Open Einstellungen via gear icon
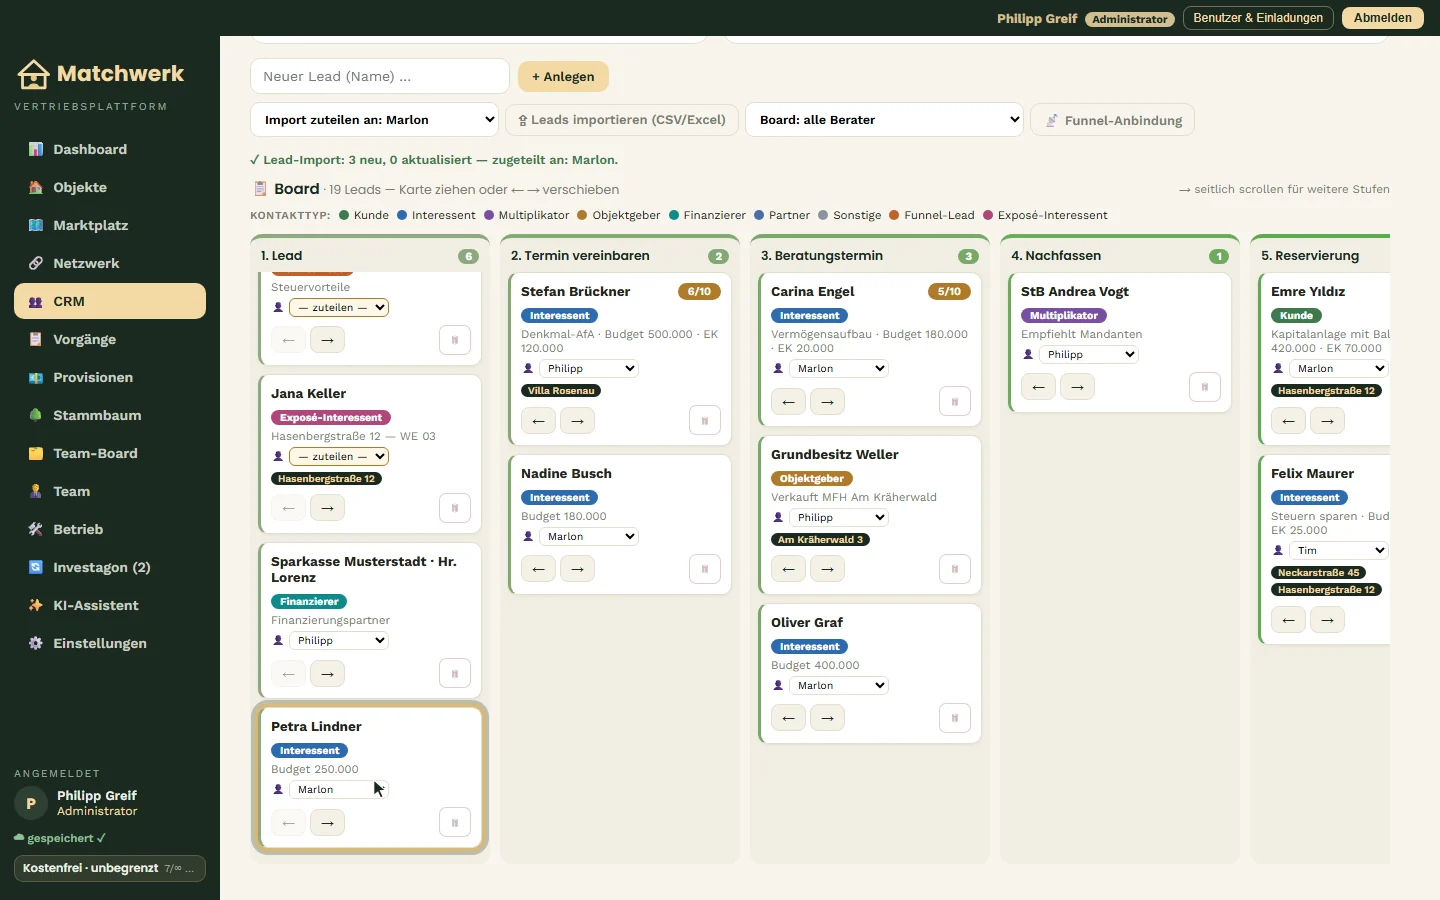 [x=36, y=643]
